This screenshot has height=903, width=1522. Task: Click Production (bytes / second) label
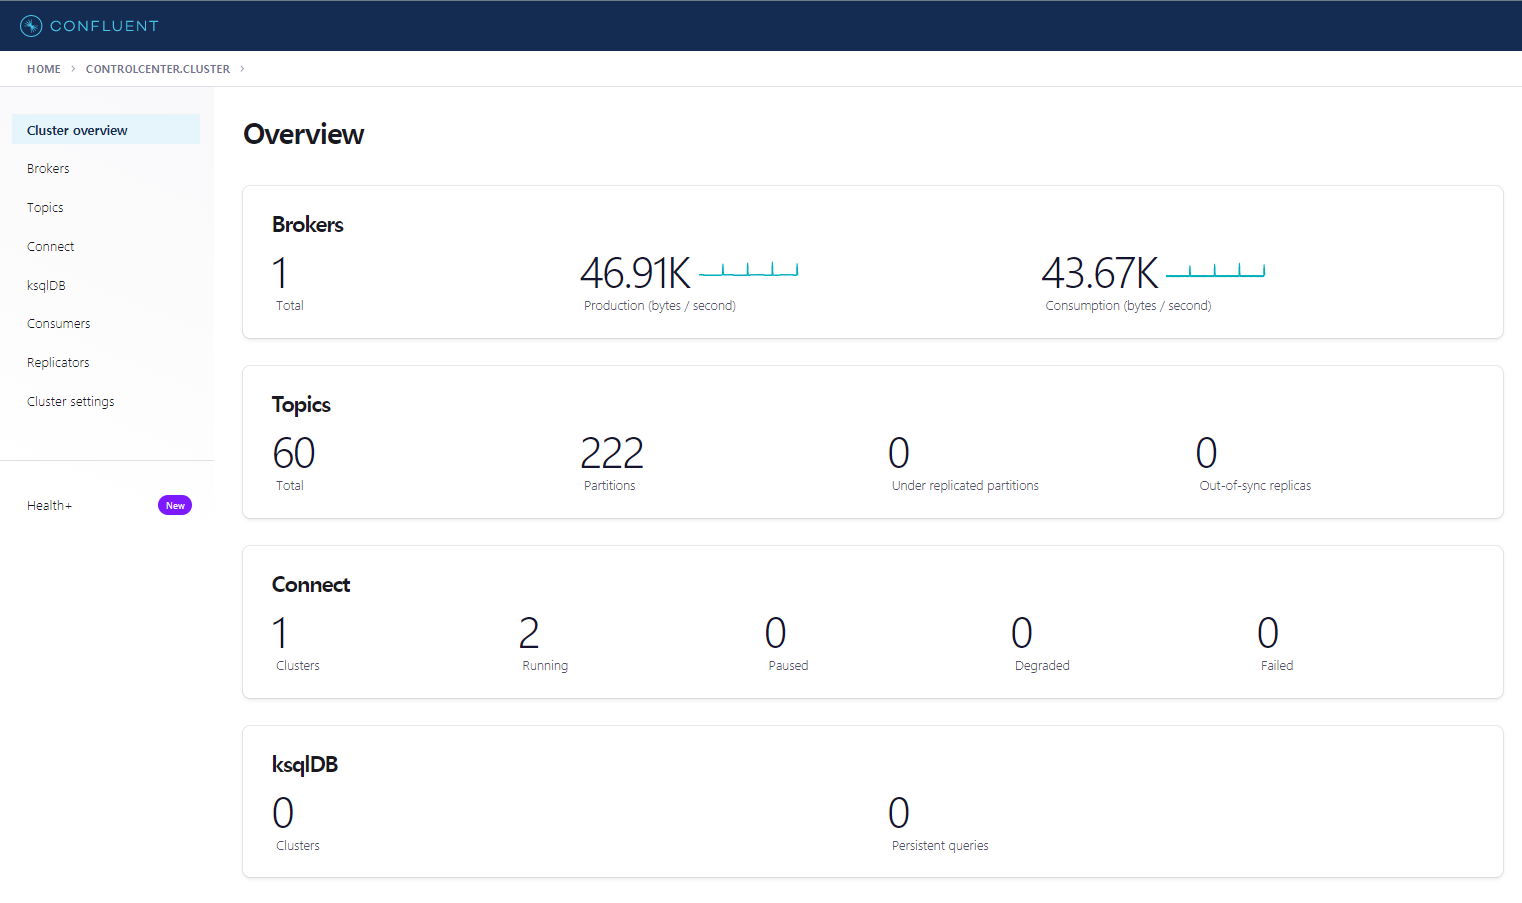point(660,306)
